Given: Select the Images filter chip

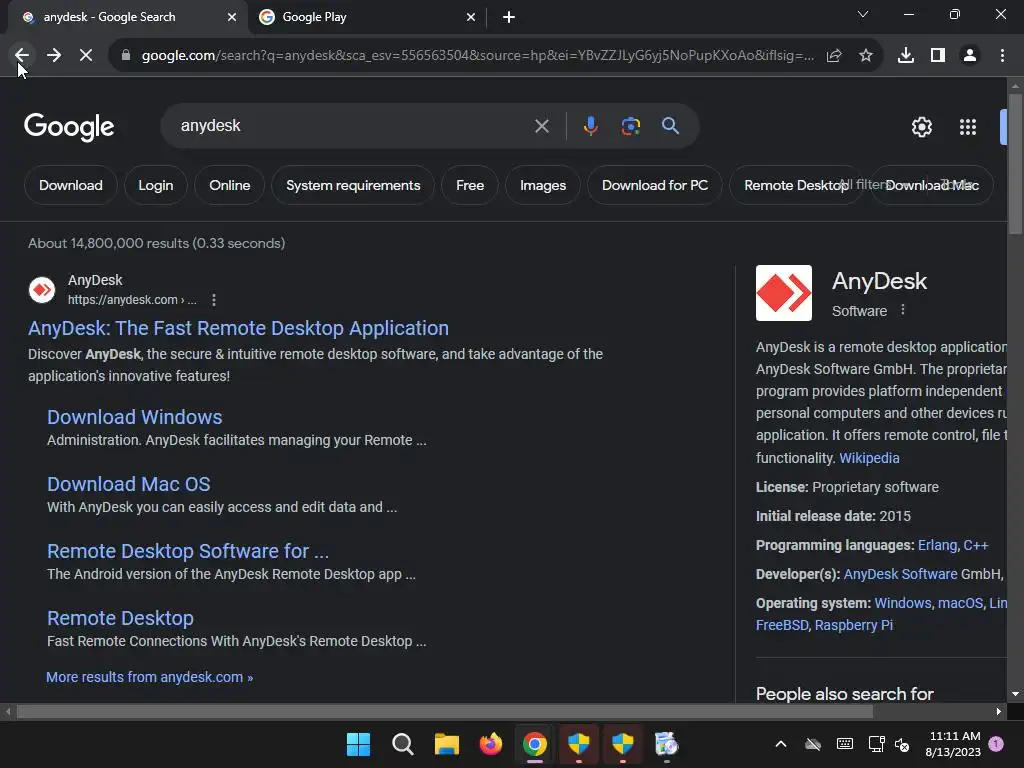Looking at the screenshot, I should coord(543,185).
